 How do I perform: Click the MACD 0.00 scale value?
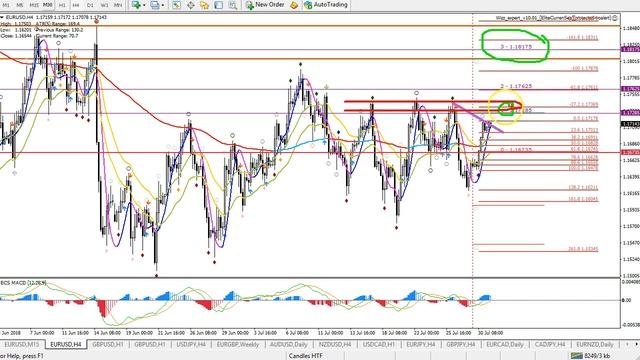point(626,300)
